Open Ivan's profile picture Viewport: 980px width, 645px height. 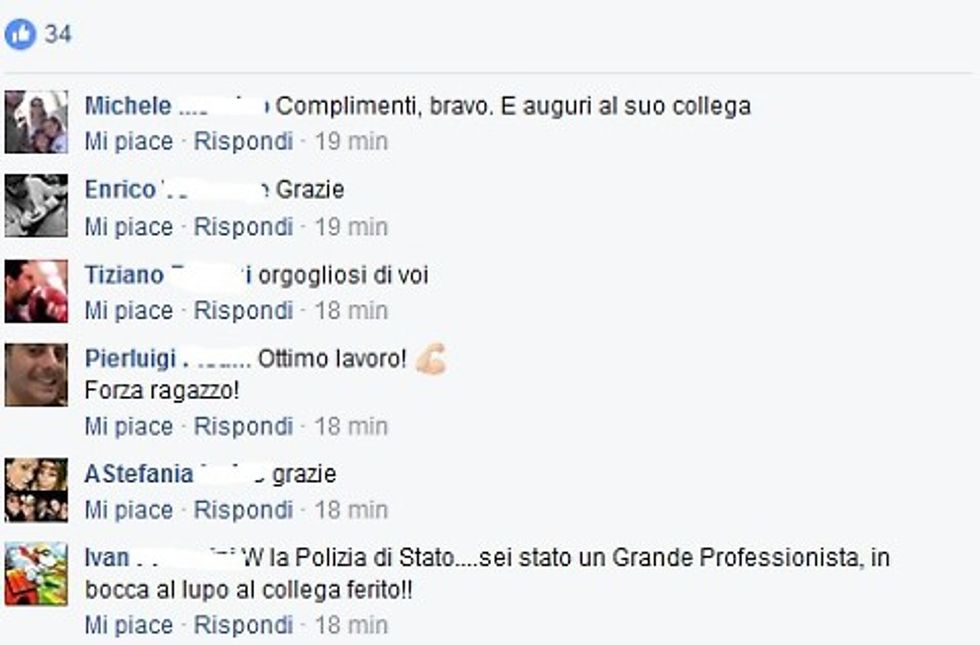click(x=36, y=574)
